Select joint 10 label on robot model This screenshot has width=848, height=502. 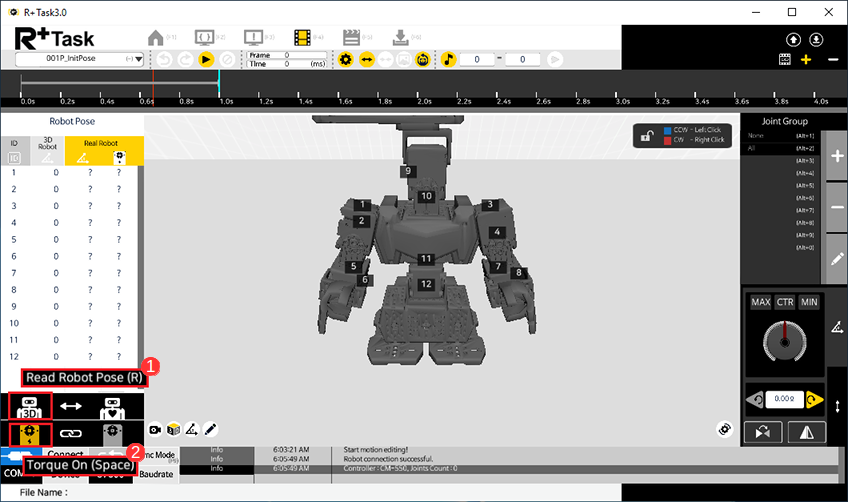[x=426, y=197]
